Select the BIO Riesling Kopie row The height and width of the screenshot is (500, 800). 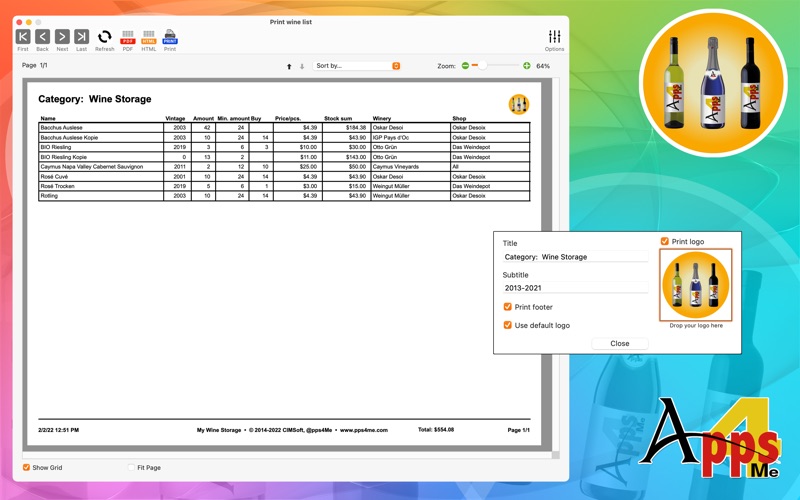pos(284,157)
